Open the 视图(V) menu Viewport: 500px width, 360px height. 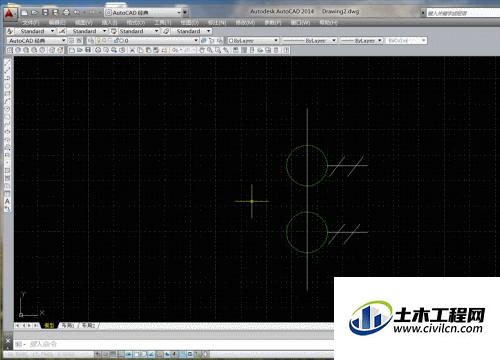tap(84, 22)
